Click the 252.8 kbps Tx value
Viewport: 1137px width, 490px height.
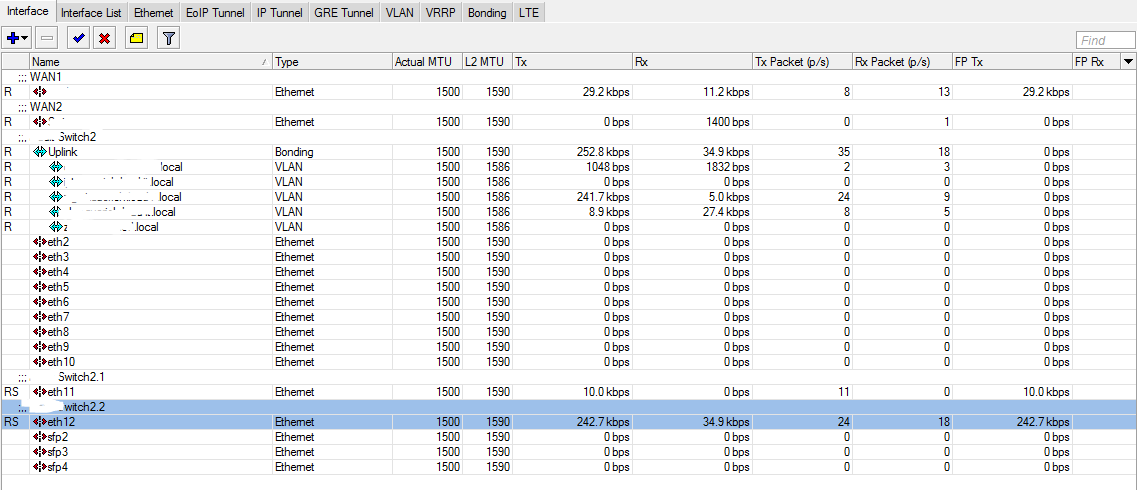tap(601, 152)
